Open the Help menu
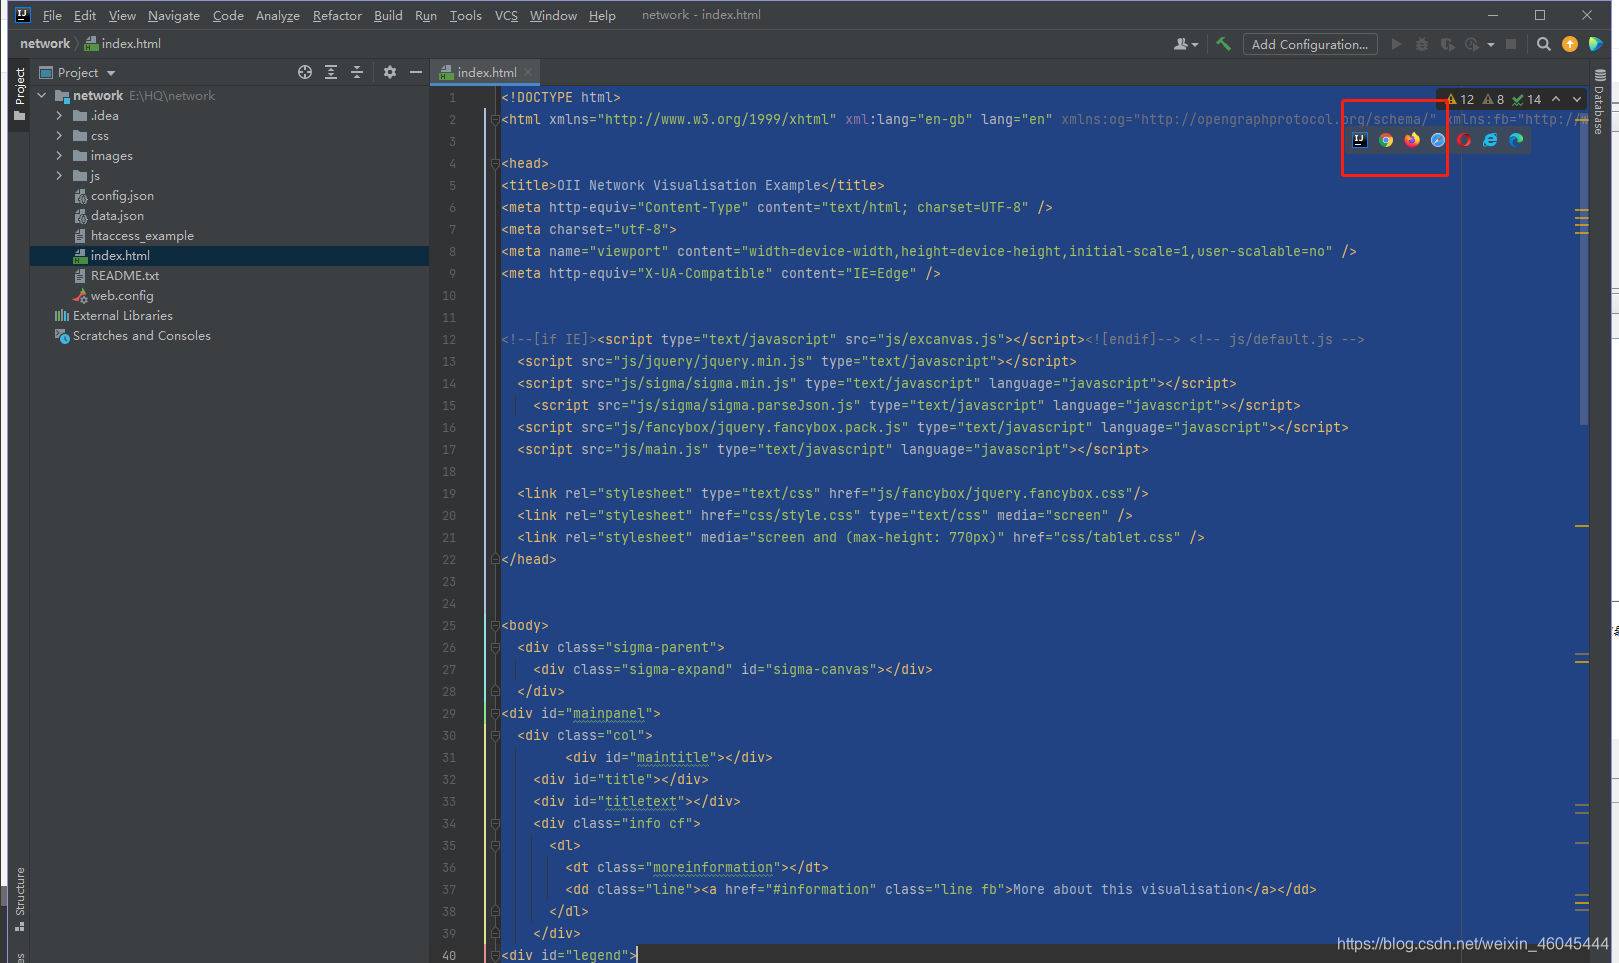1619x963 pixels. click(x=602, y=15)
